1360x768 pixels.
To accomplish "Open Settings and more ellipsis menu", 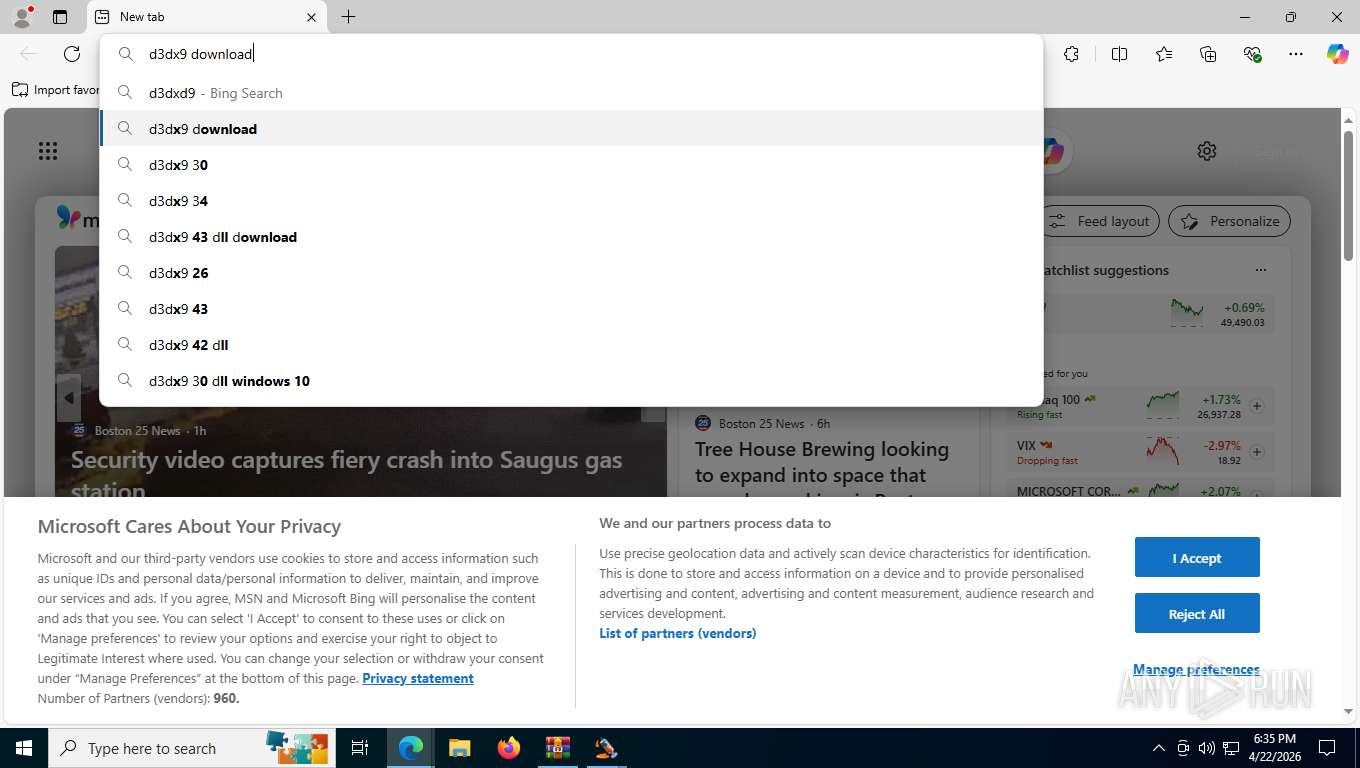I will (1296, 54).
